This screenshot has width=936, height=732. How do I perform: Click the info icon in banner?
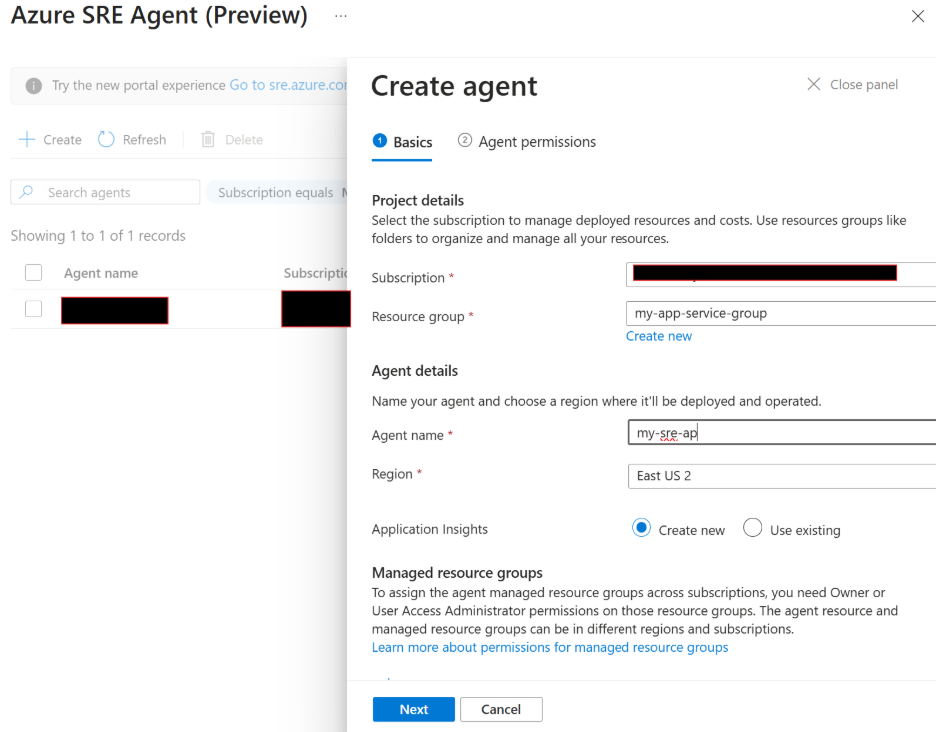tap(34, 86)
